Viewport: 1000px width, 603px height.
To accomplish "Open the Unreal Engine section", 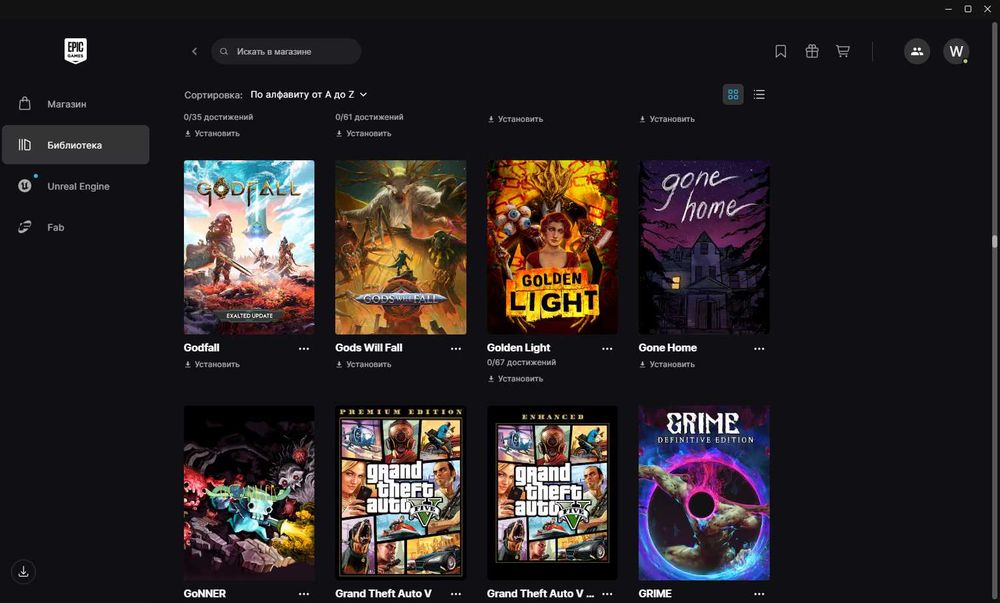I will 75,186.
